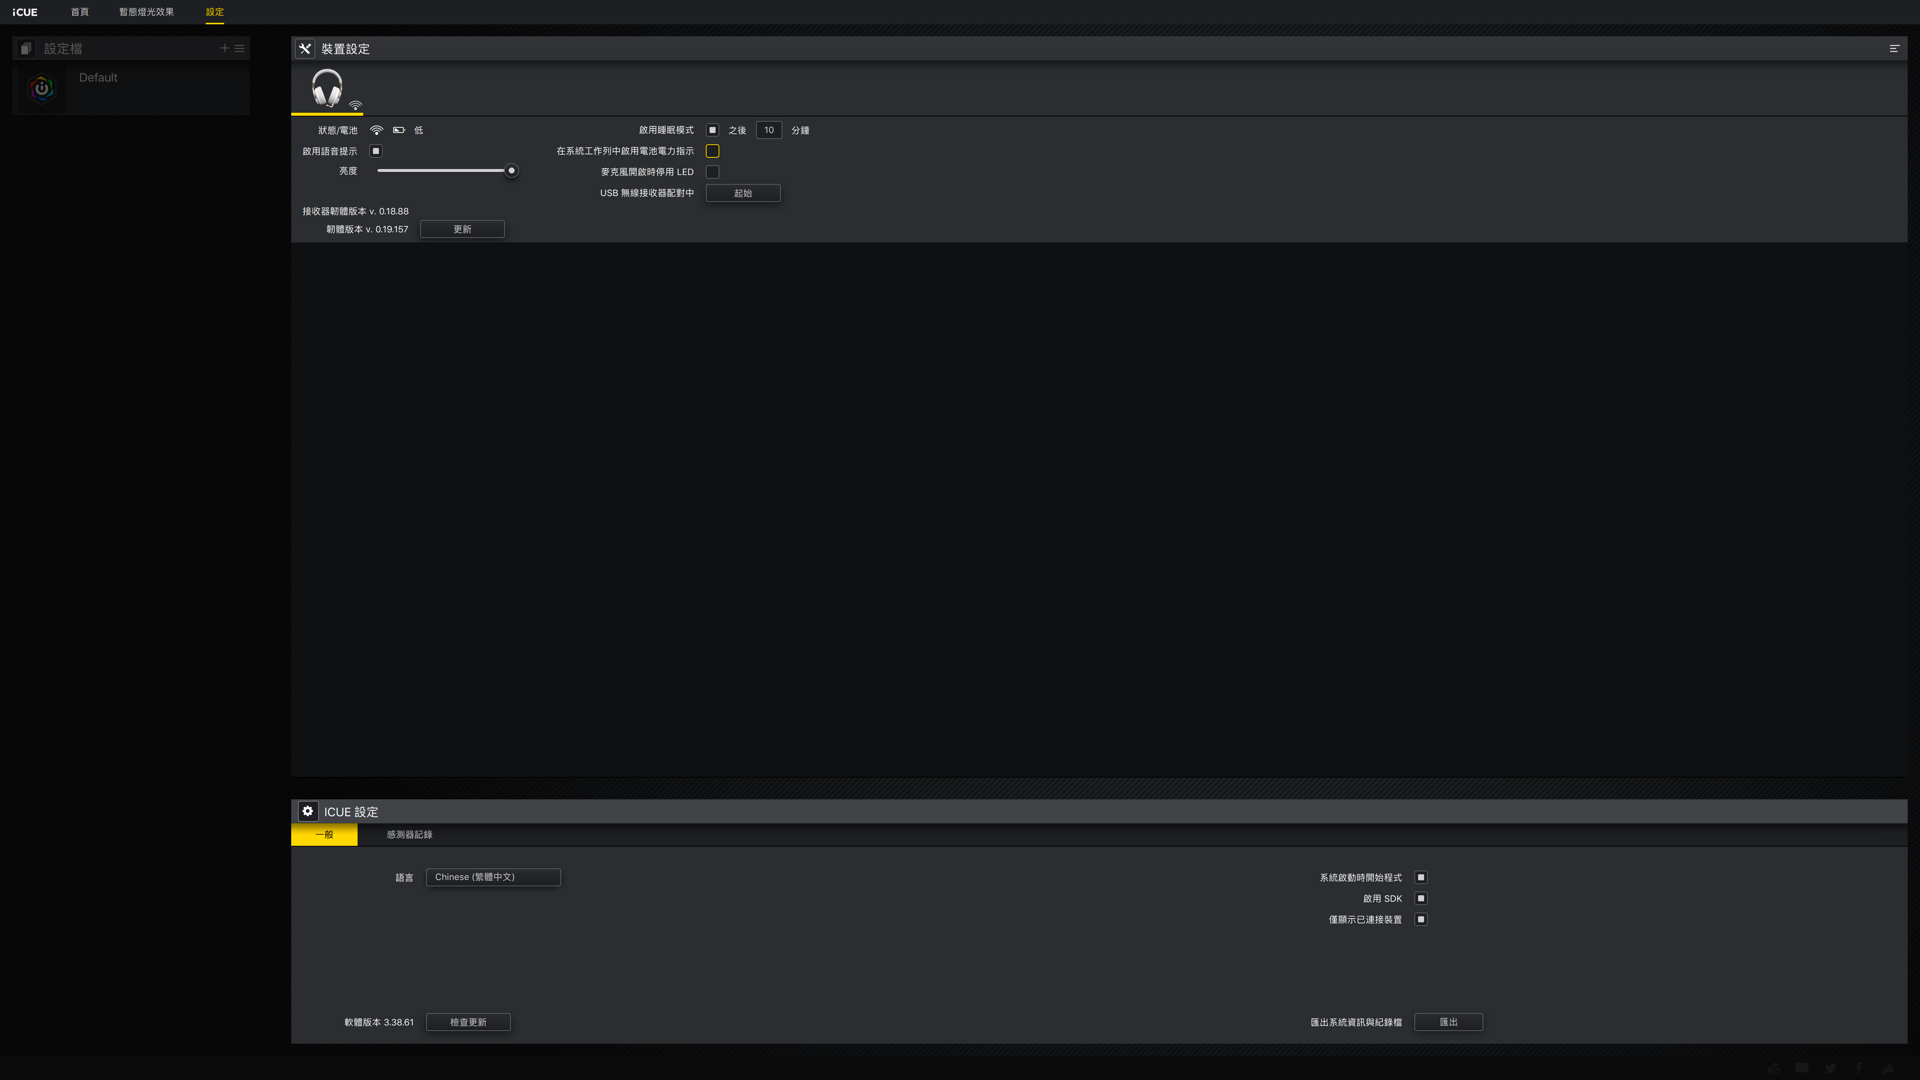The width and height of the screenshot is (1920, 1080).
Task: Click the 亮度 brightness slider handle
Action: coord(511,171)
